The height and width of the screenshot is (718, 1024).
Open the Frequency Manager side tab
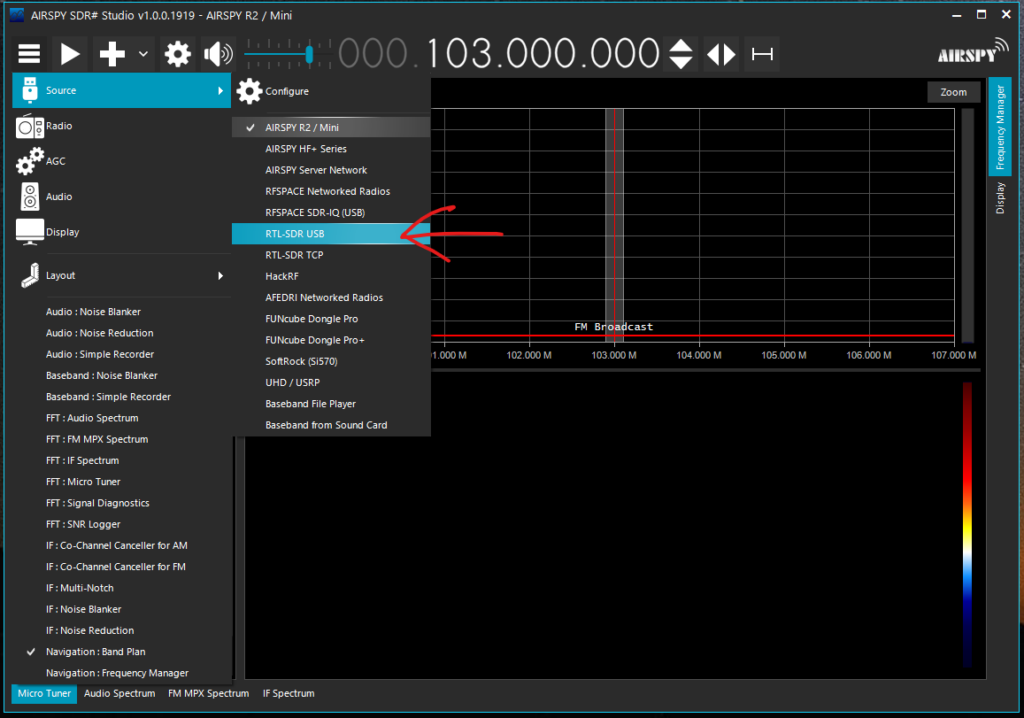click(x=1000, y=127)
